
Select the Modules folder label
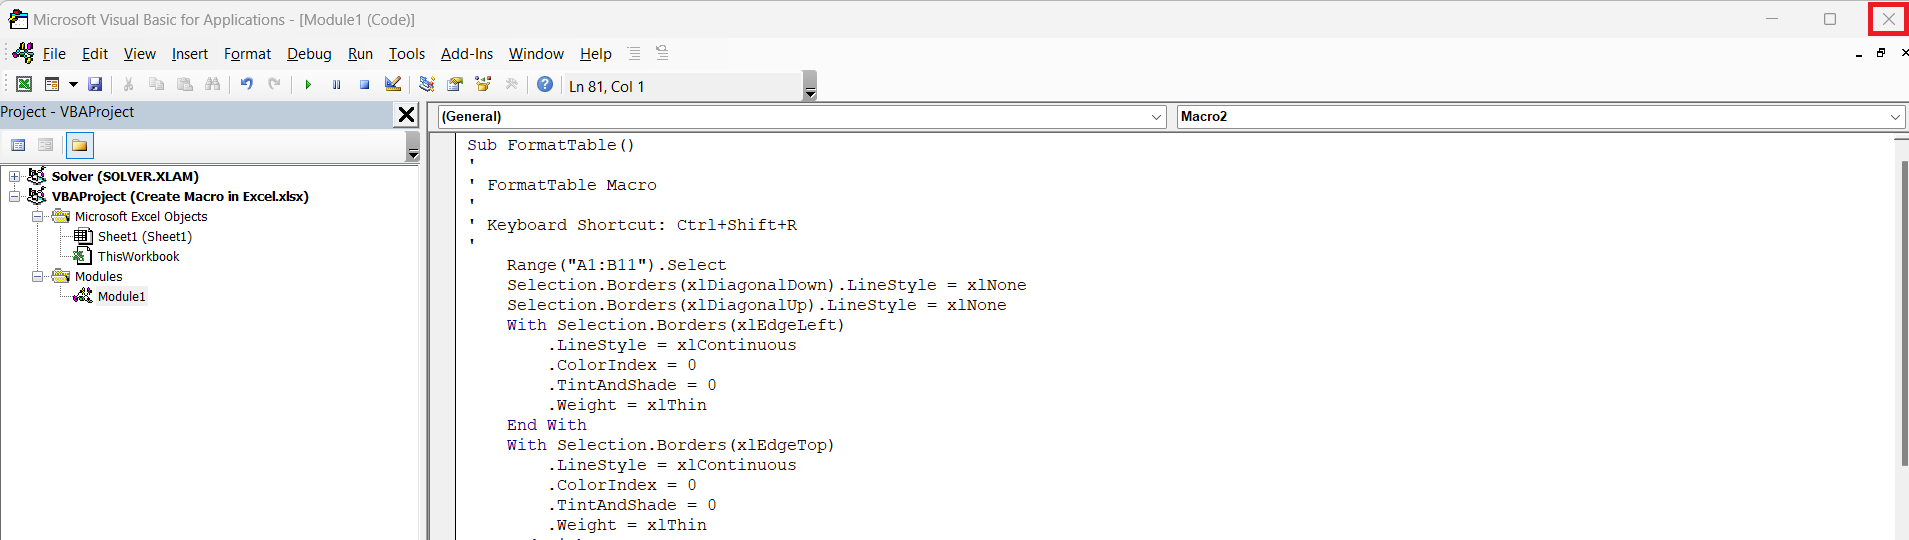click(x=99, y=277)
